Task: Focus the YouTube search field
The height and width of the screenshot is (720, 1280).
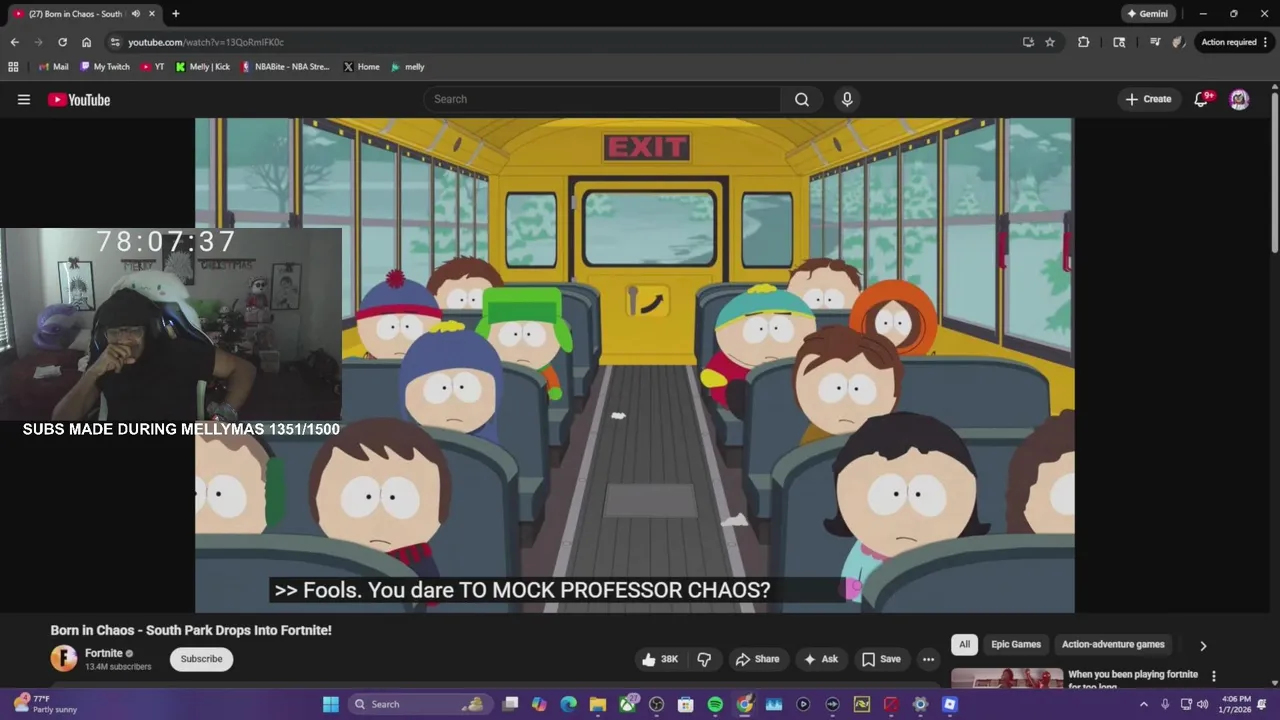Action: 603,99
